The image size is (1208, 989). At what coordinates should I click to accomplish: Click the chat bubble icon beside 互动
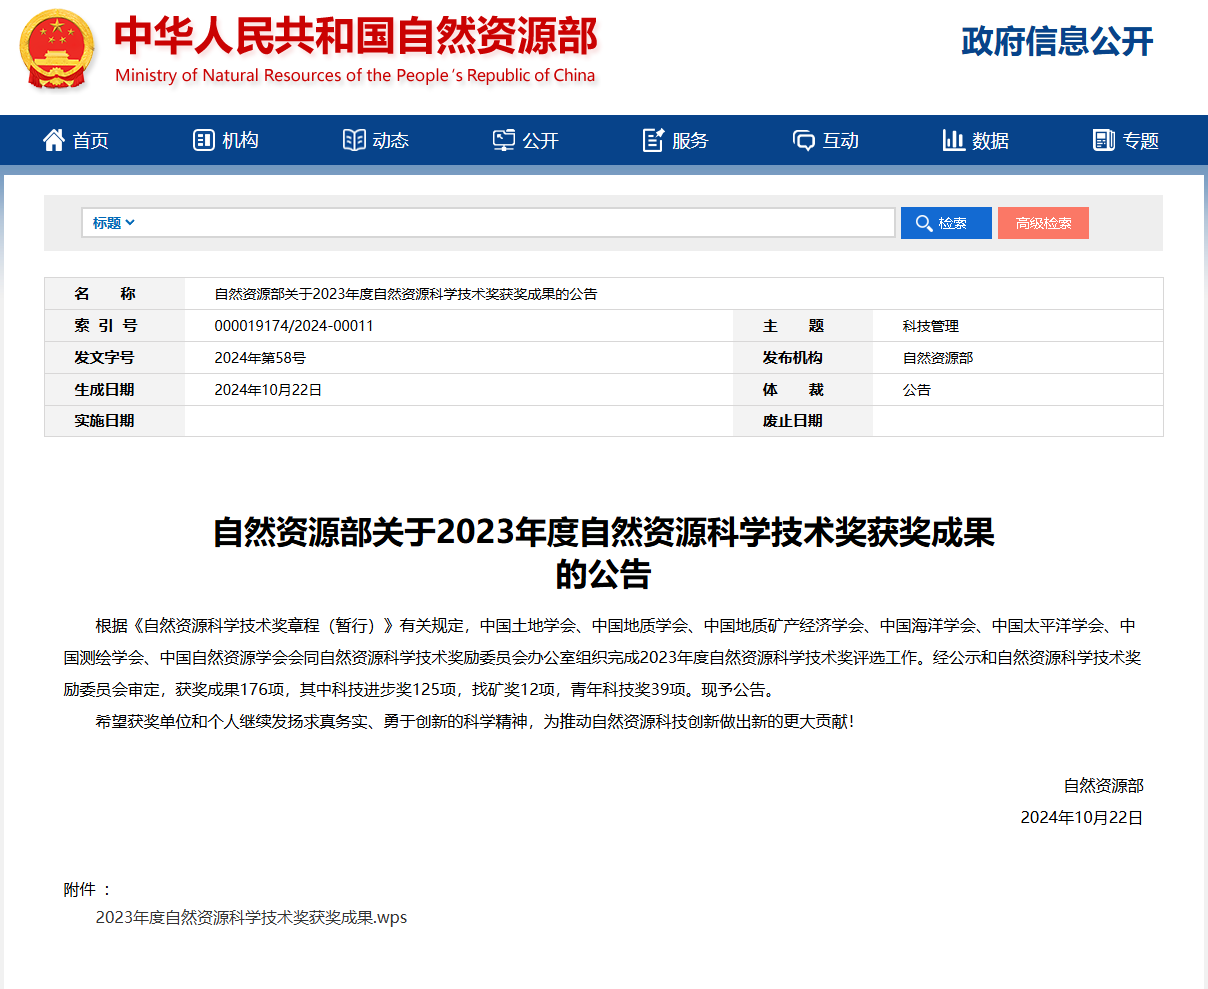click(x=804, y=140)
